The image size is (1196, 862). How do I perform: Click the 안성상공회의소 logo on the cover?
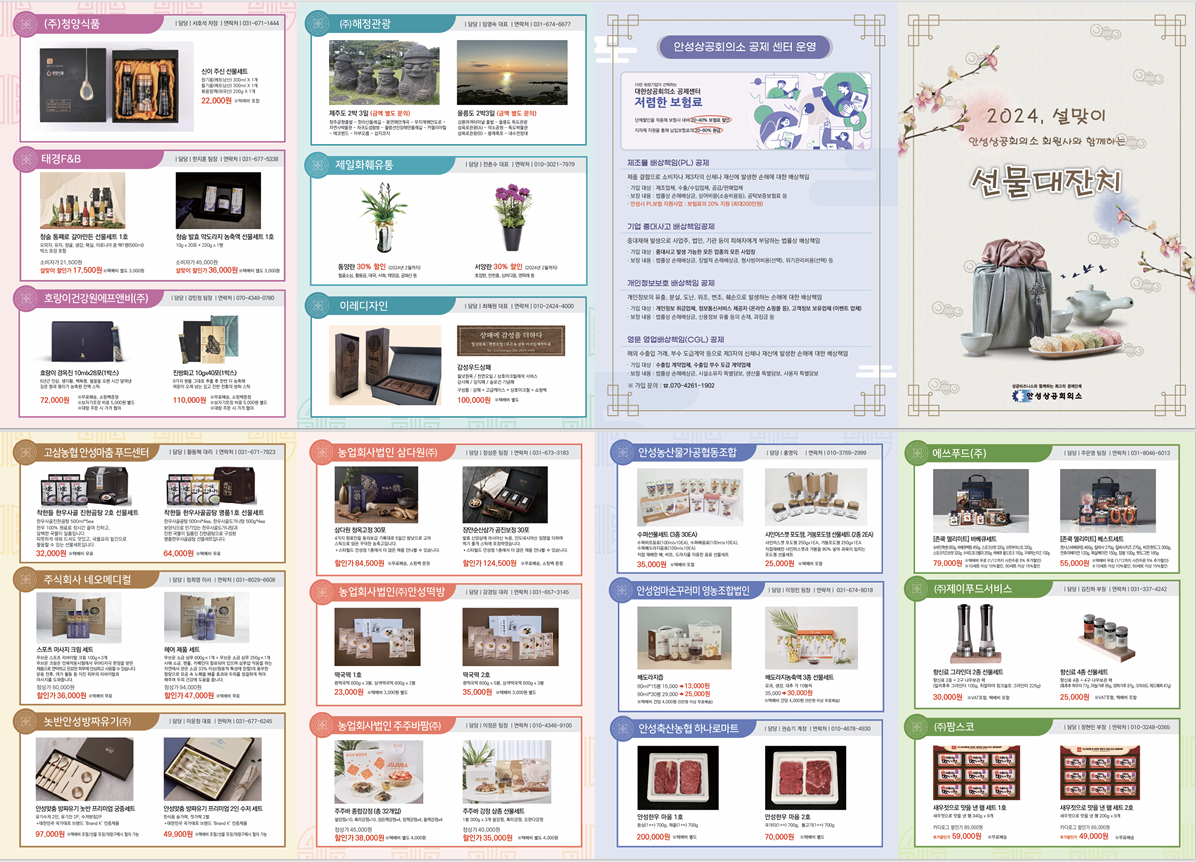(x=1046, y=395)
